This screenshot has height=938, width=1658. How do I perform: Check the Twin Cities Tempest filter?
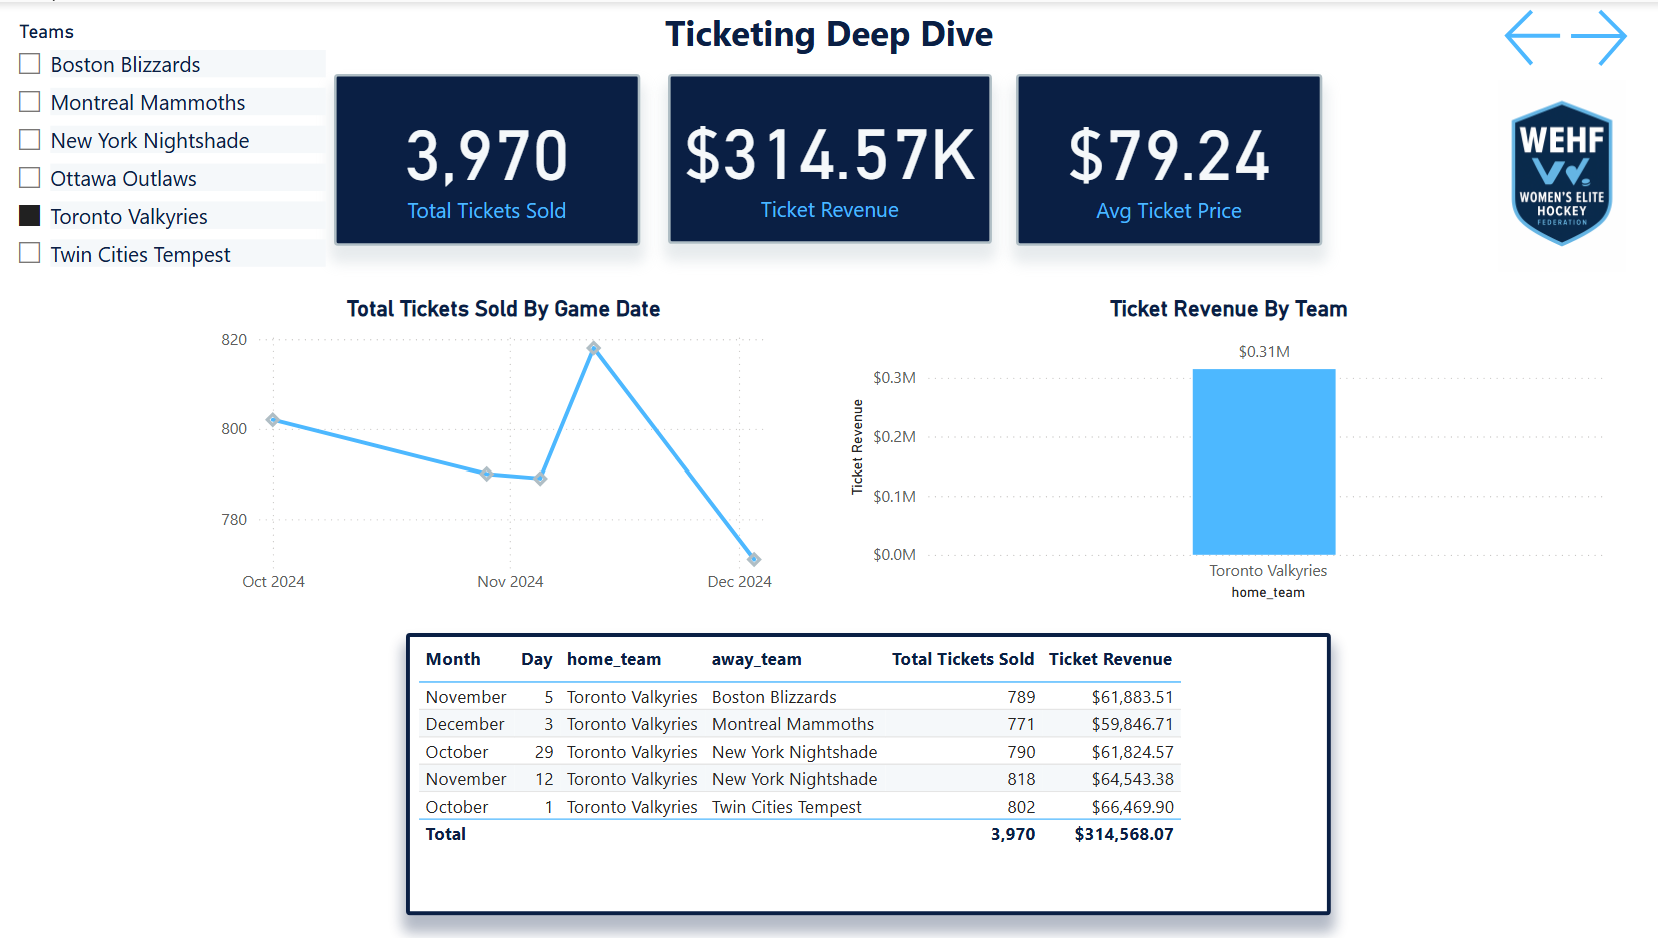29,253
